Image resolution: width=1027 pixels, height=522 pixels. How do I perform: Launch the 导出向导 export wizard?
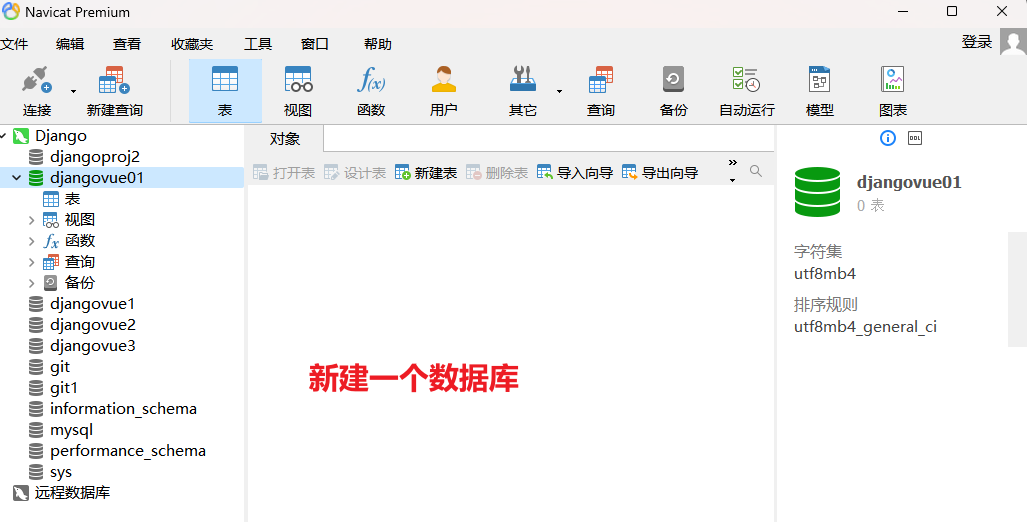(x=660, y=173)
